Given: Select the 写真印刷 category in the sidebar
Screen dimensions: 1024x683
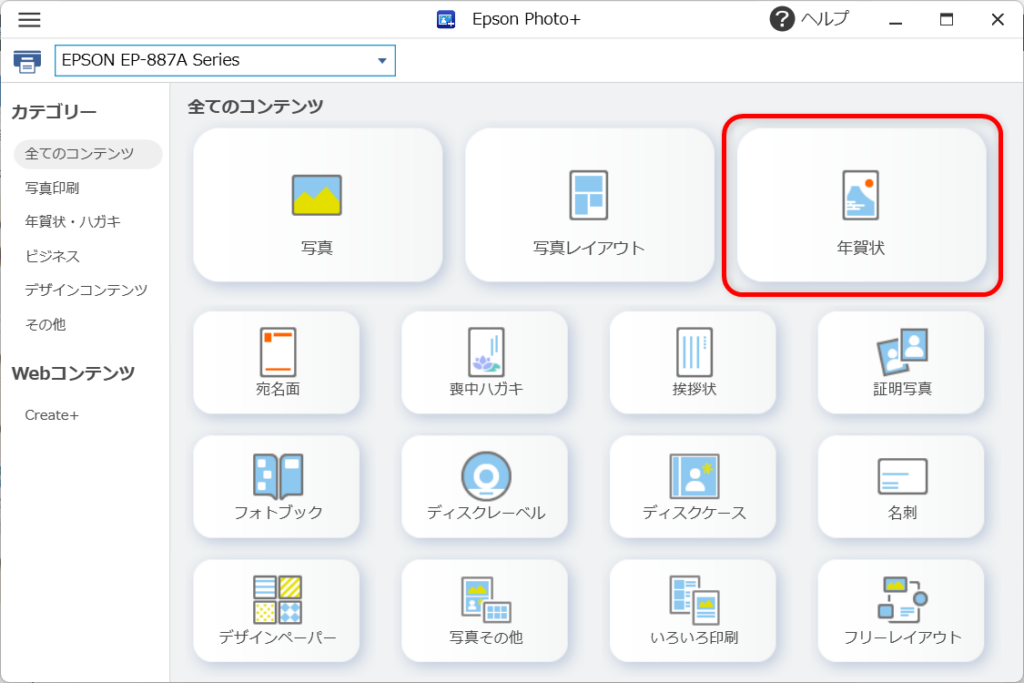Looking at the screenshot, I should 51,188.
